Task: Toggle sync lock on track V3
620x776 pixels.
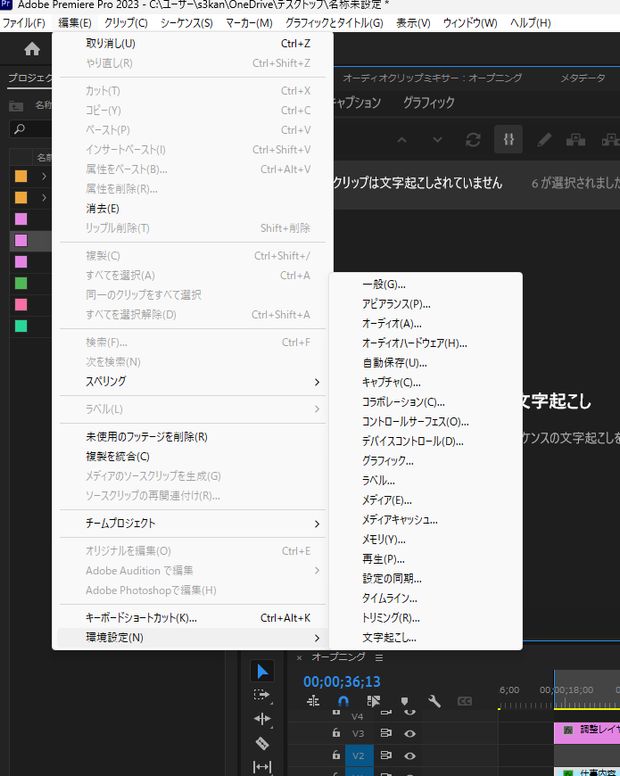Action: (386, 733)
